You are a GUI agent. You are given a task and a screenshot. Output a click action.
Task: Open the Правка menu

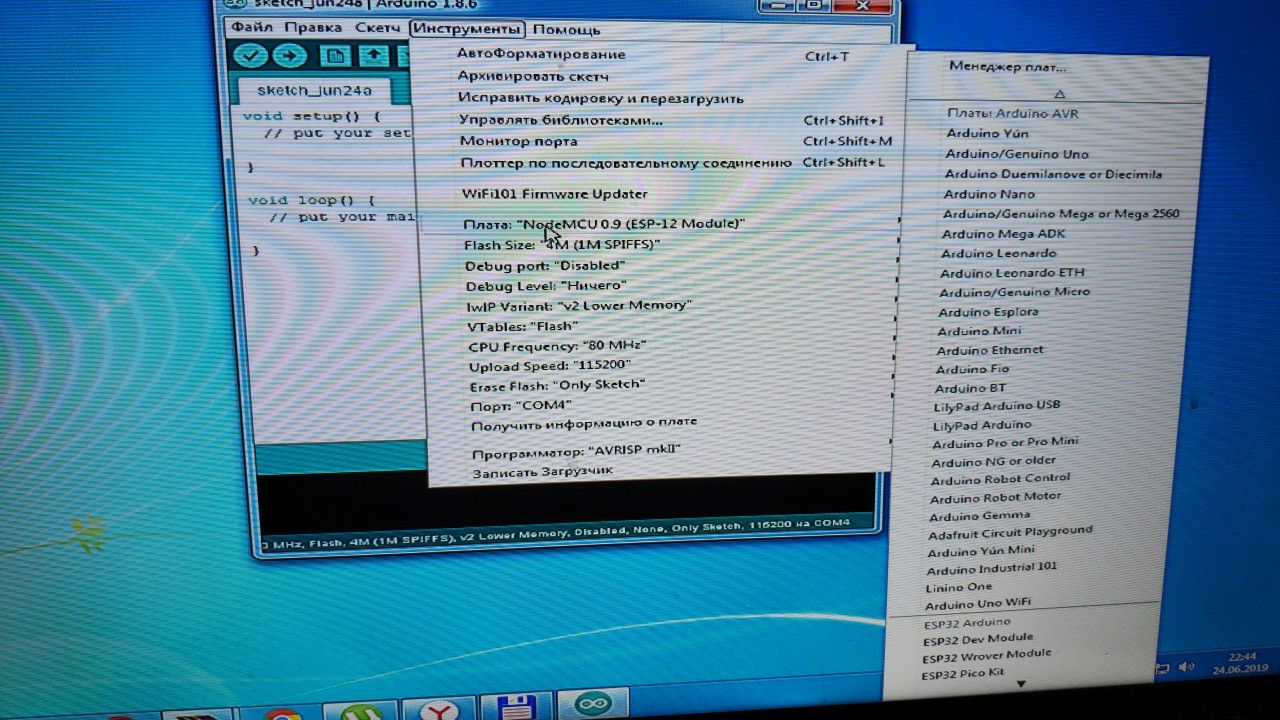(x=312, y=28)
